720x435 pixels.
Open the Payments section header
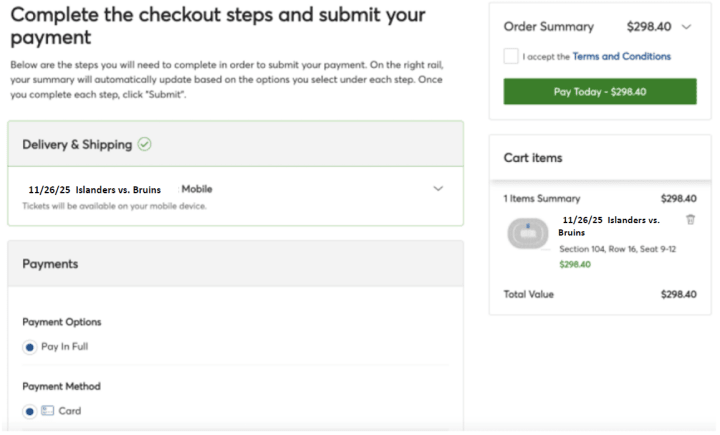pos(236,264)
